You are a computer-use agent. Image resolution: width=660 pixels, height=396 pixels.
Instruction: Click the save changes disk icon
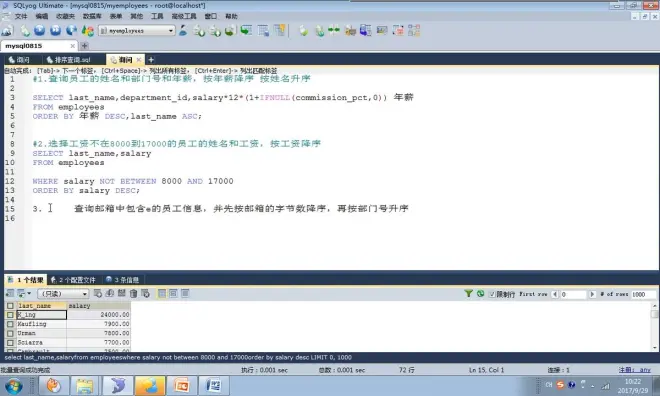coord(122,294)
